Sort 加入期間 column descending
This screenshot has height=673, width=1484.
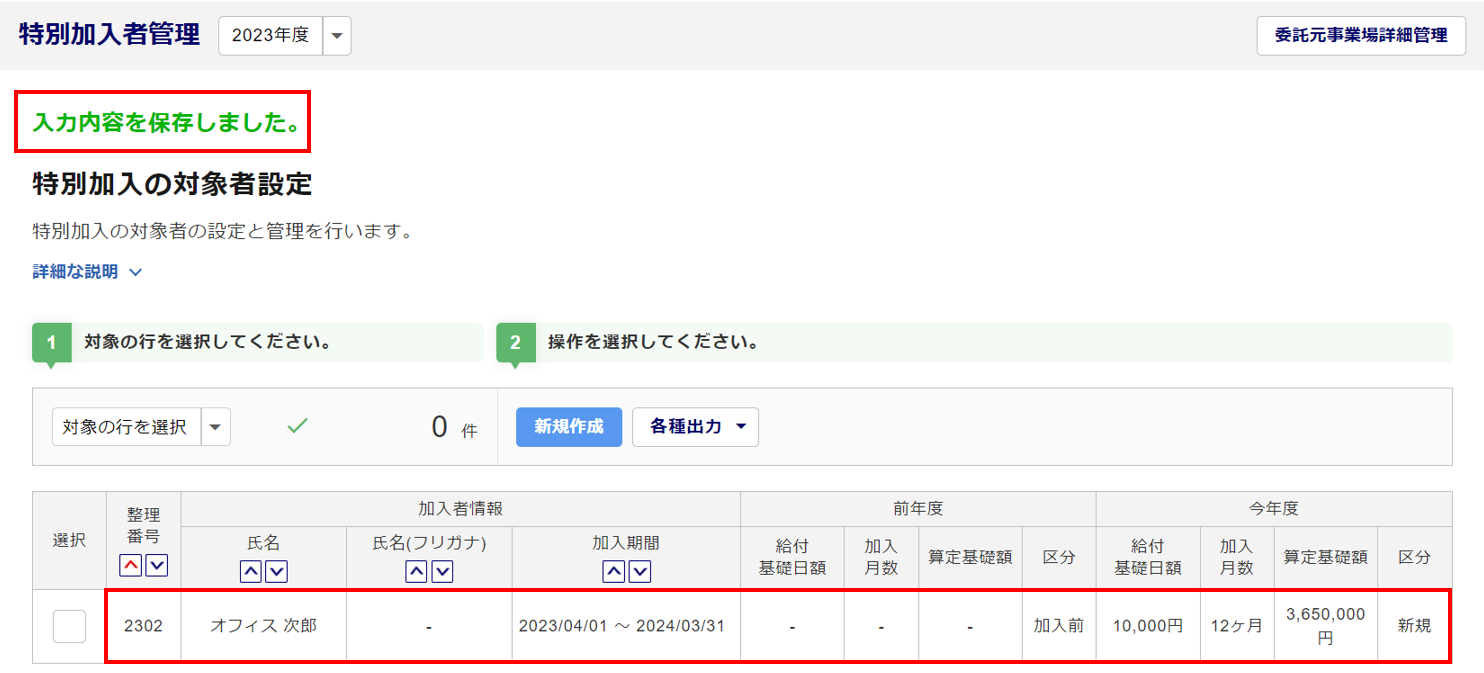[640, 572]
